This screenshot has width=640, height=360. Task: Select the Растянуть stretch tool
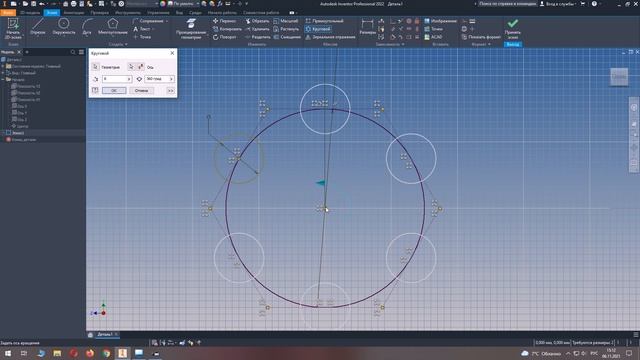tap(286, 29)
